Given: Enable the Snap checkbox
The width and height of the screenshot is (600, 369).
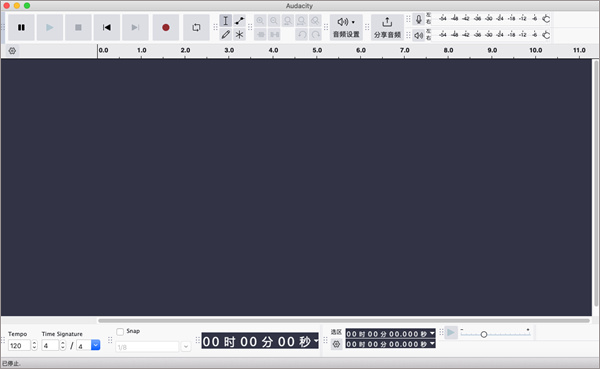Looking at the screenshot, I should (120, 331).
